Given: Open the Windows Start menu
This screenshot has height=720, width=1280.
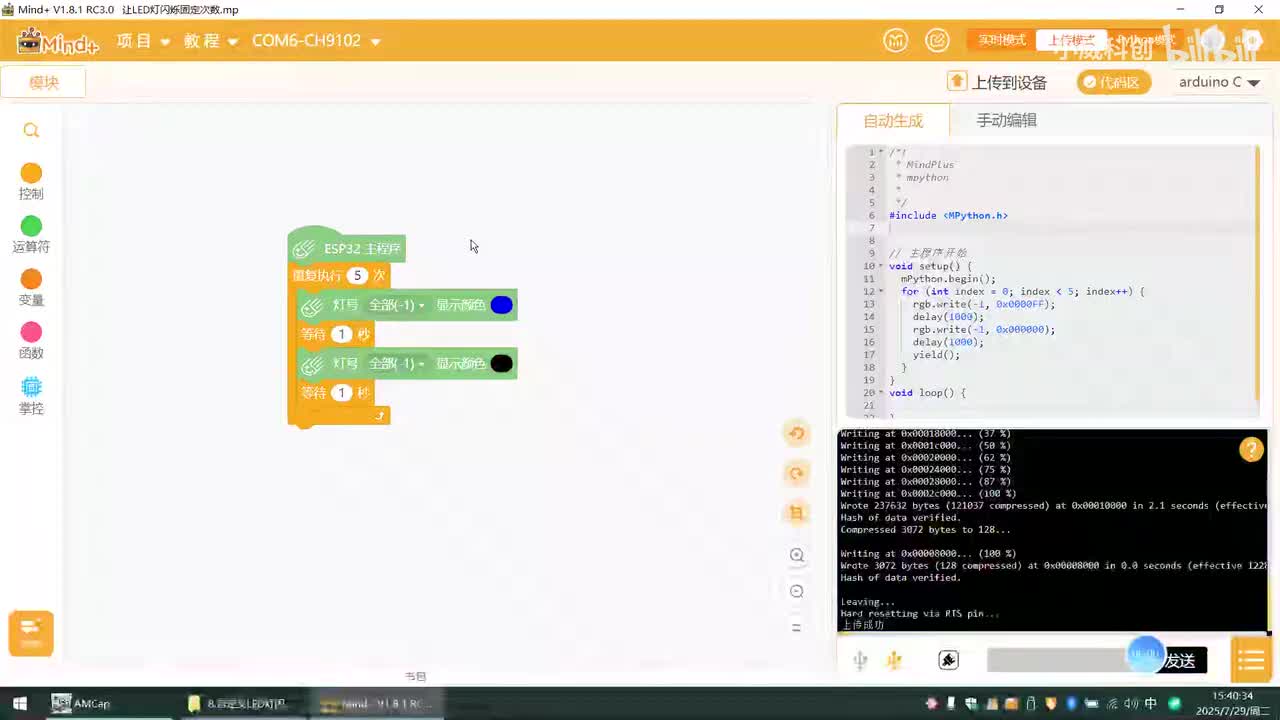Looking at the screenshot, I should (20, 703).
